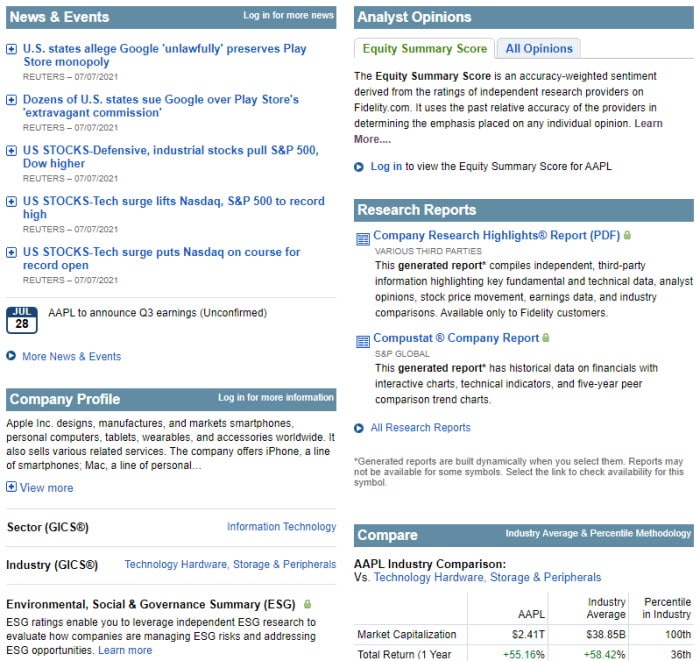The image size is (700, 661).
Task: Click the +55.16% total return value
Action: pyautogui.click(x=524, y=655)
